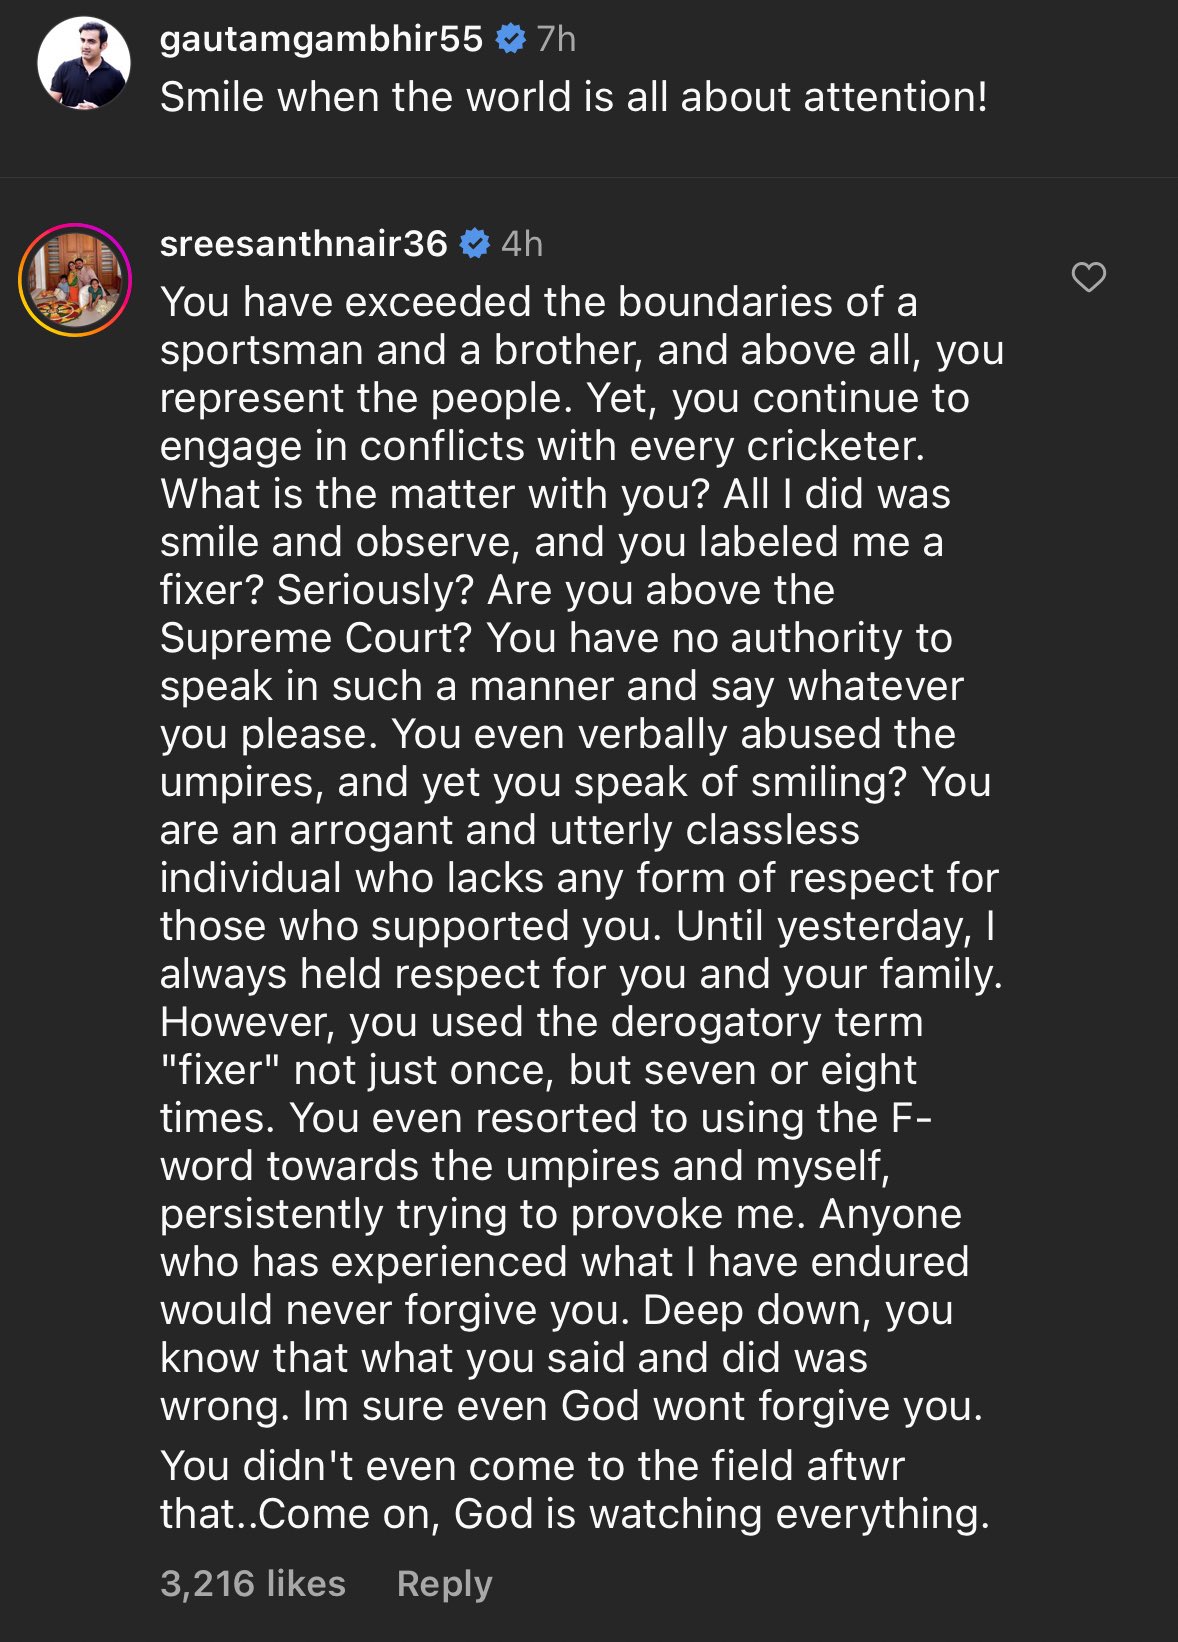Viewport: 1178px width, 1642px height.
Task: Click the 7h timestamp on the caption
Action: [x=556, y=39]
